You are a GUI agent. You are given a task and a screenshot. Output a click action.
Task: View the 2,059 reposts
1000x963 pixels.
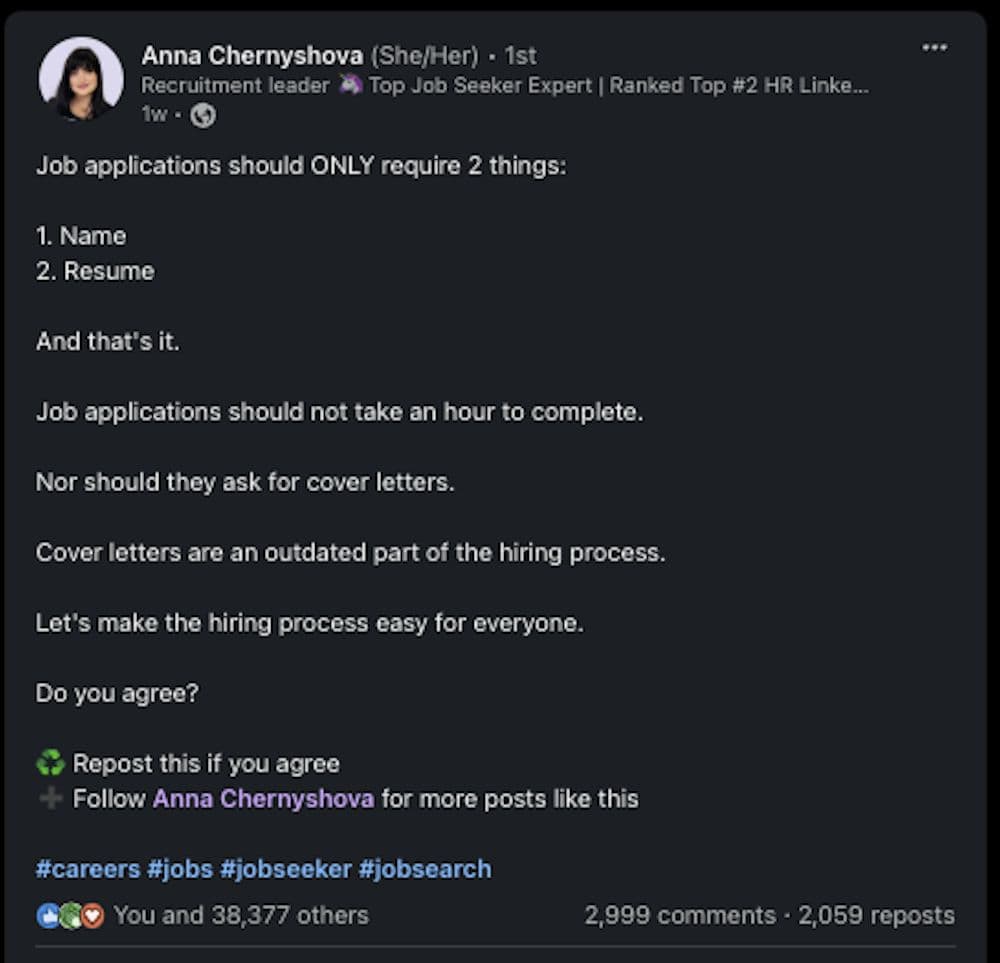pyautogui.click(x=877, y=914)
